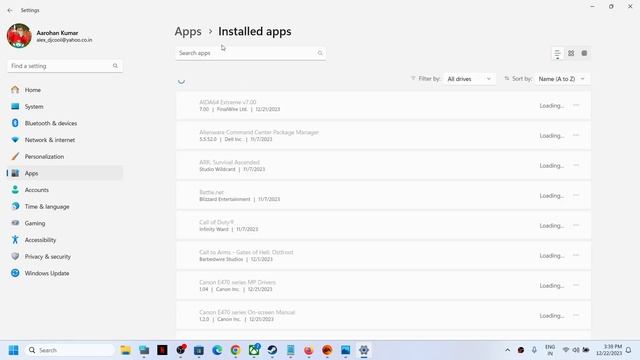Viewport: 640px width, 360px height.
Task: Open more options for AIDA64 Extreme
Action: point(576,105)
